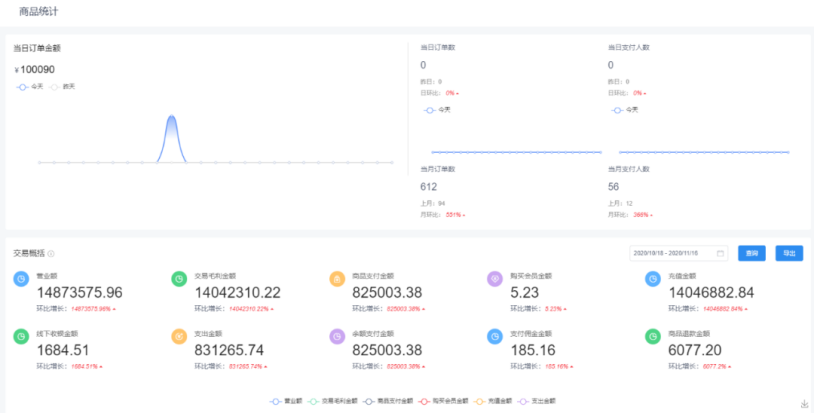
Task: Click the 查询 button
Action: click(x=752, y=253)
